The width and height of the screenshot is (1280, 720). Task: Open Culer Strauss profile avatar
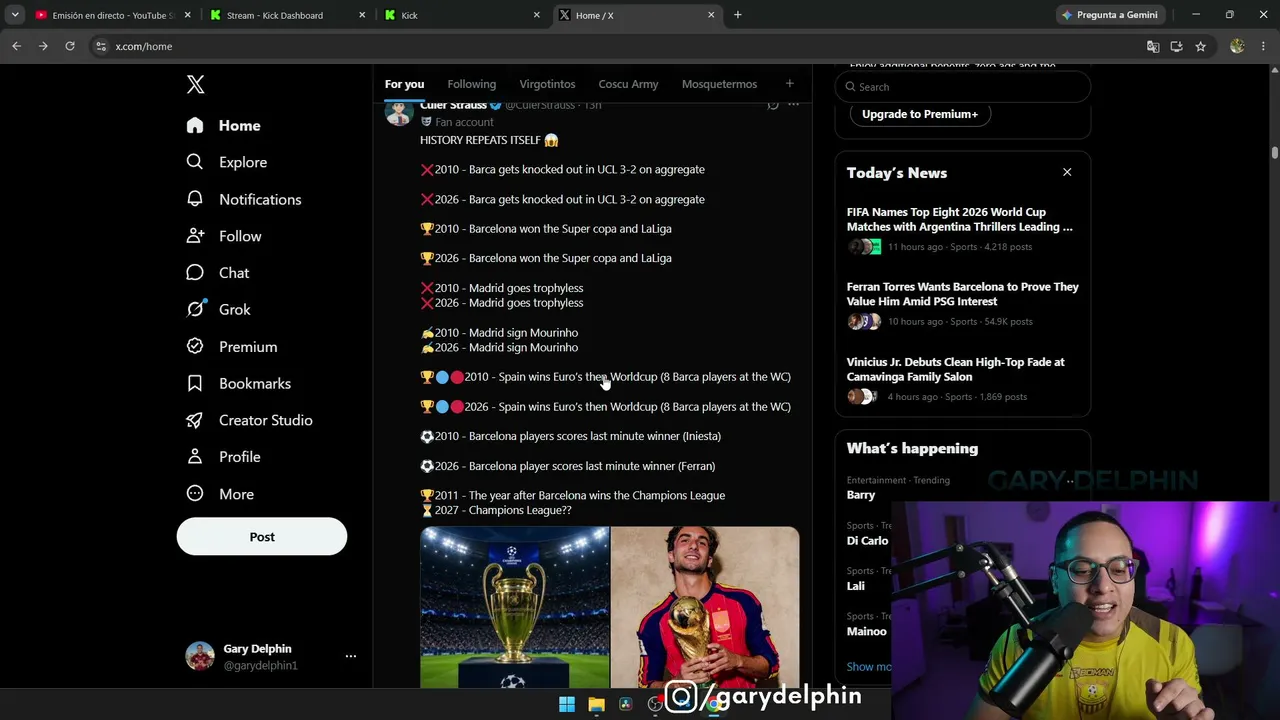(399, 112)
